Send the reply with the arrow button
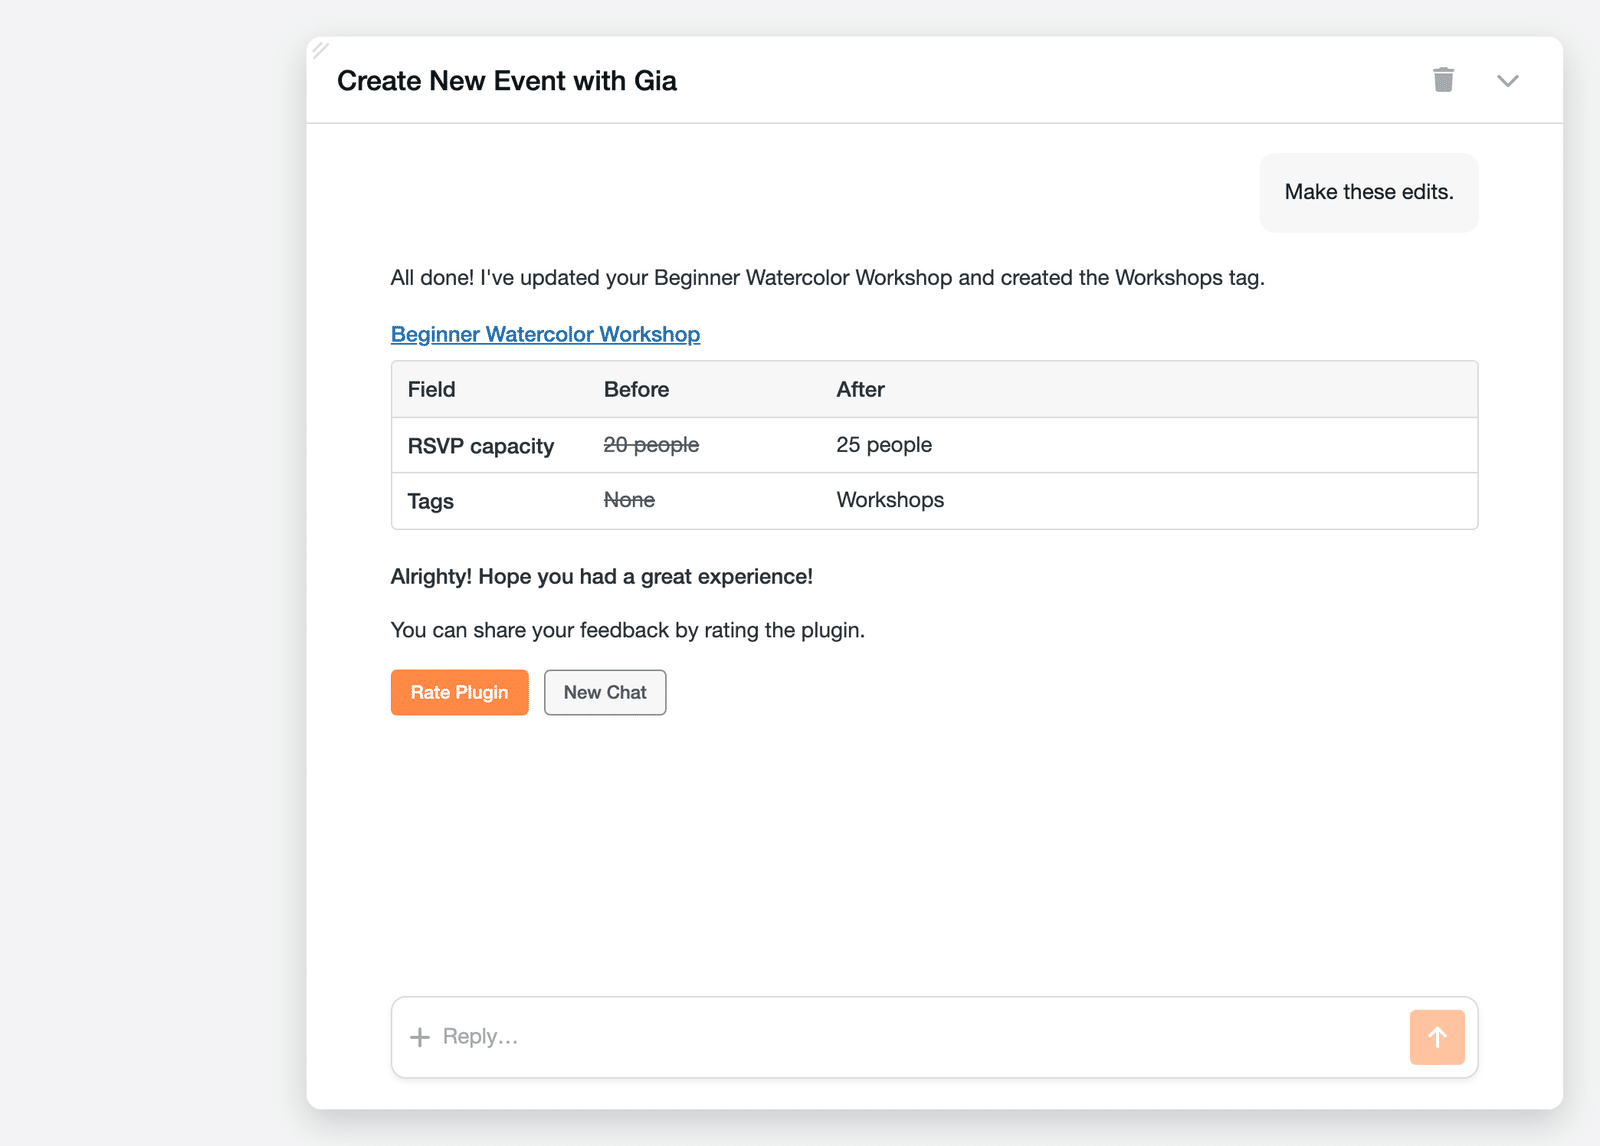Screen dimensions: 1600x1146 click(1437, 1037)
